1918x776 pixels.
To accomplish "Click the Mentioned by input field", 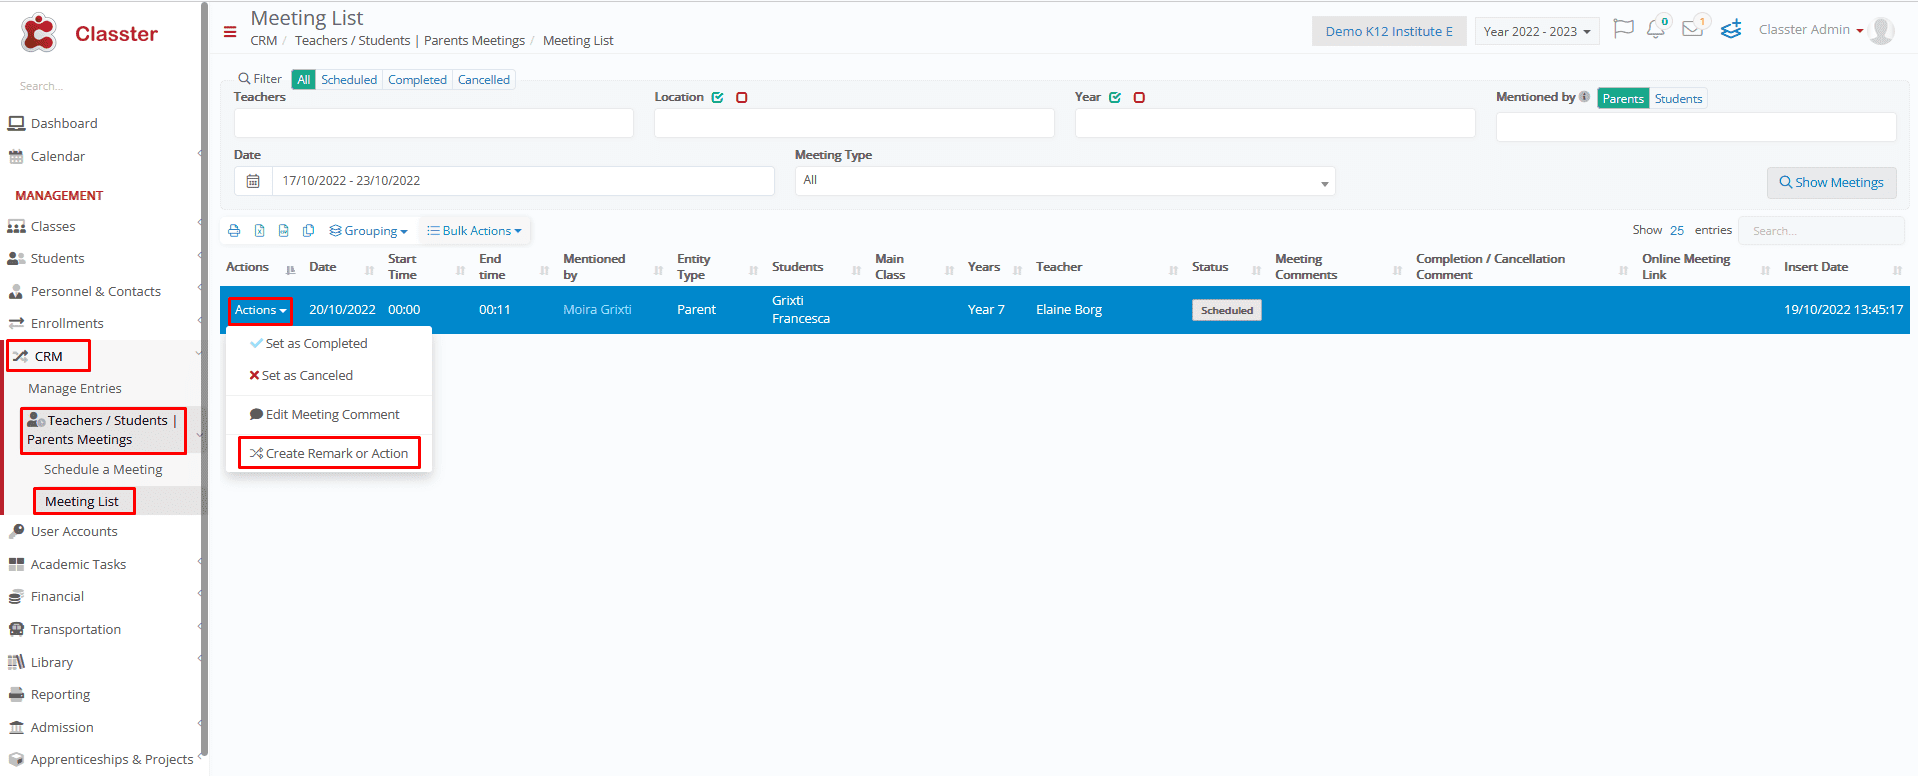I will [1696, 127].
